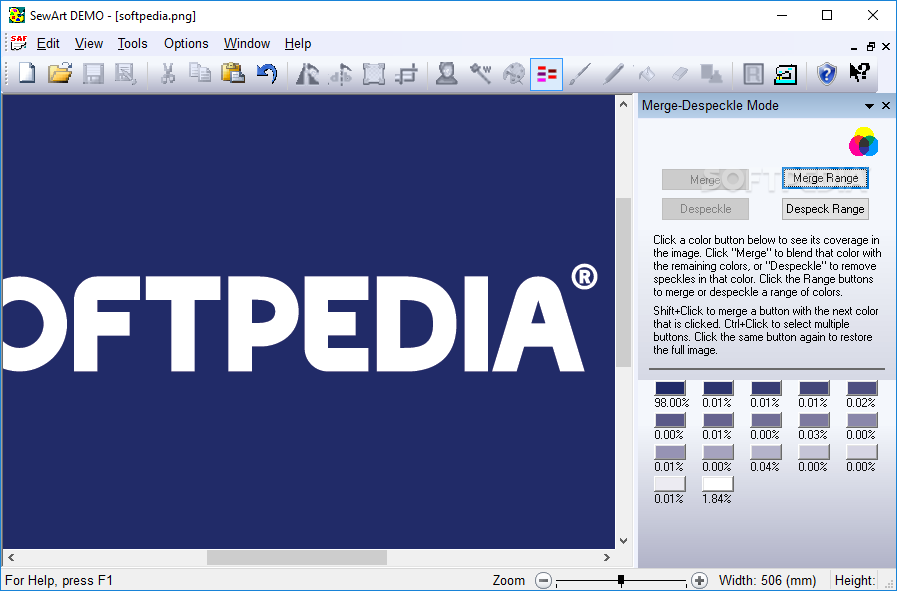Select the 1.84% white color swatch

click(717, 484)
